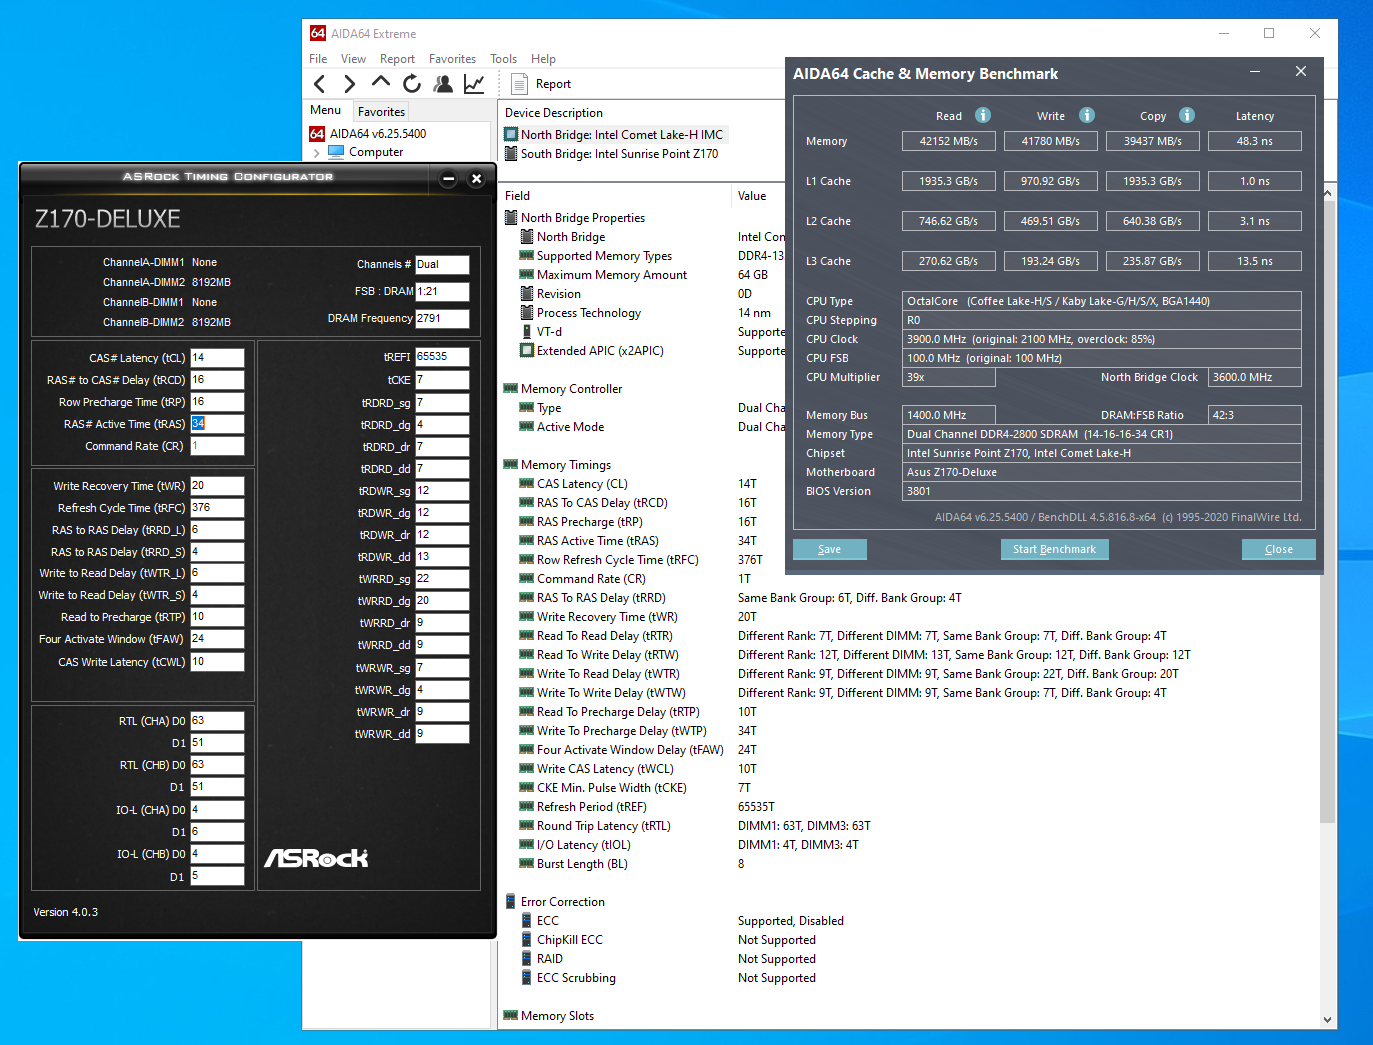Screen dimensions: 1373x1045
Task: Click the Computer tree item icon
Action: pyautogui.click(x=336, y=152)
